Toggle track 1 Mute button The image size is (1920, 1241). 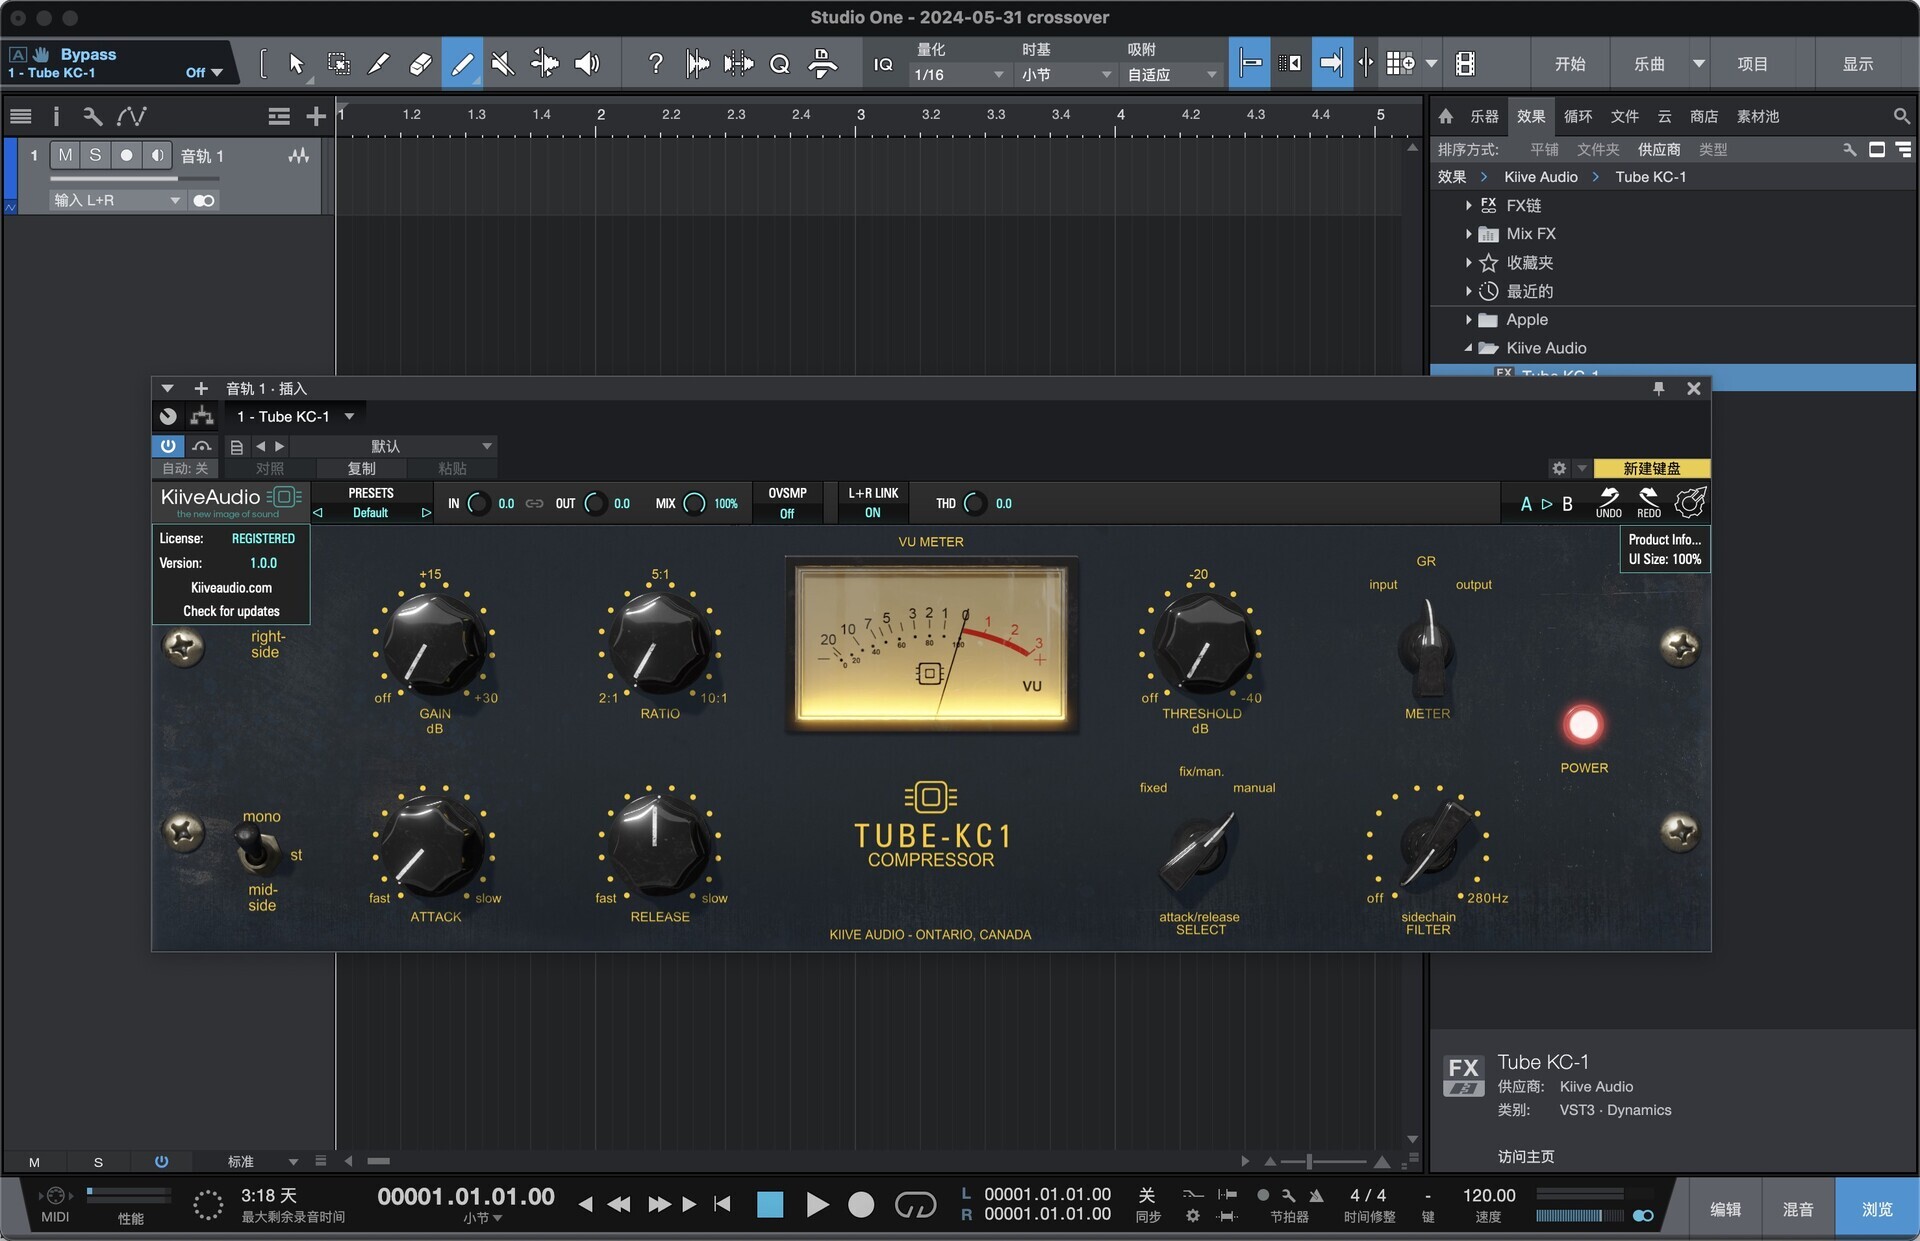click(65, 155)
